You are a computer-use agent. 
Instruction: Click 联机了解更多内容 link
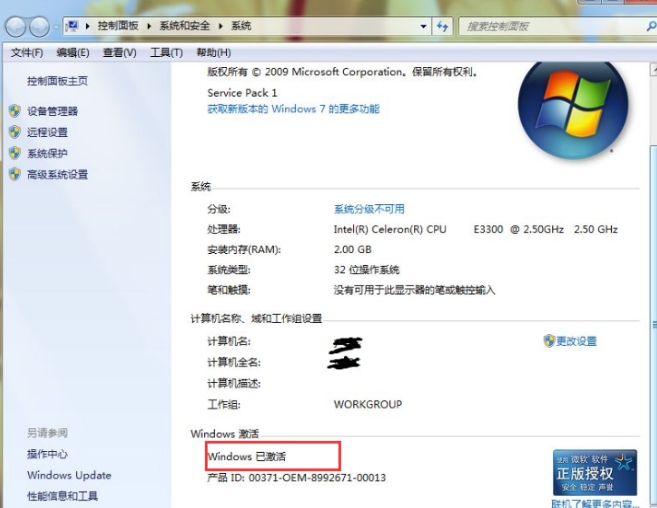(x=595, y=503)
